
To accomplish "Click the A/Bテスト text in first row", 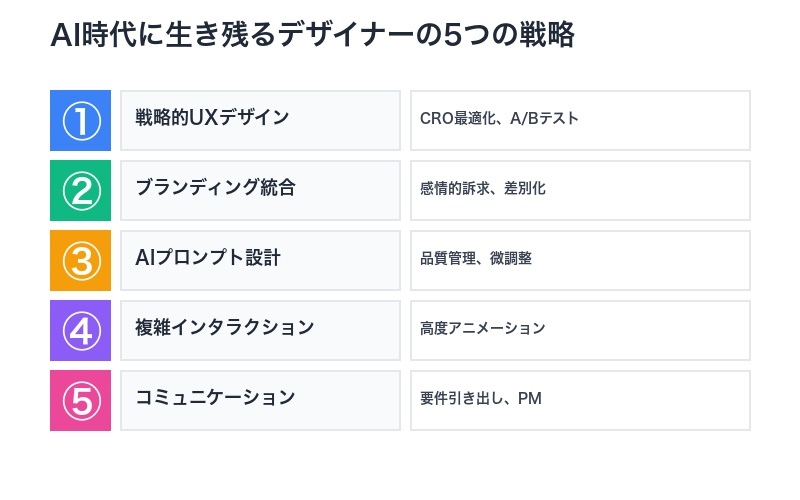I will [x=544, y=119].
